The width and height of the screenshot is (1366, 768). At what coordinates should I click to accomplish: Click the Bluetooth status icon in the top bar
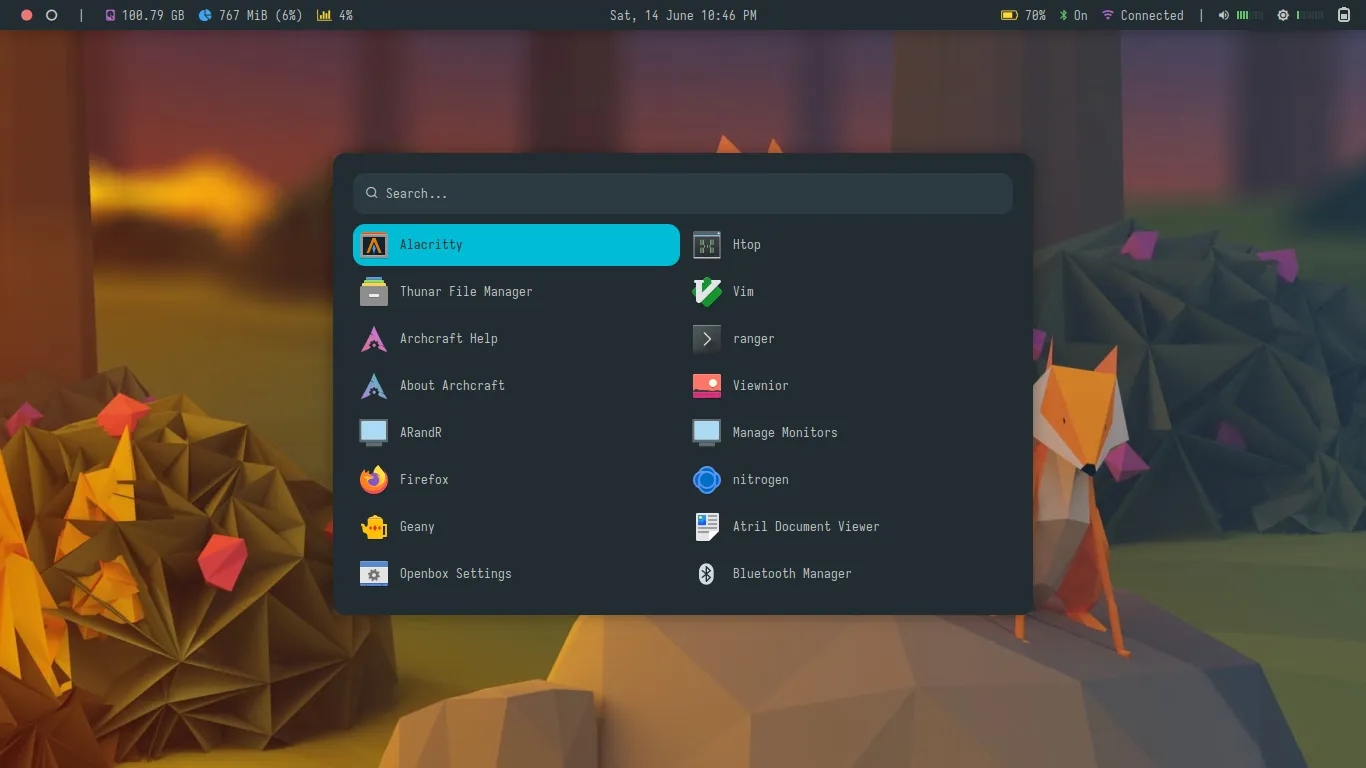click(1064, 16)
